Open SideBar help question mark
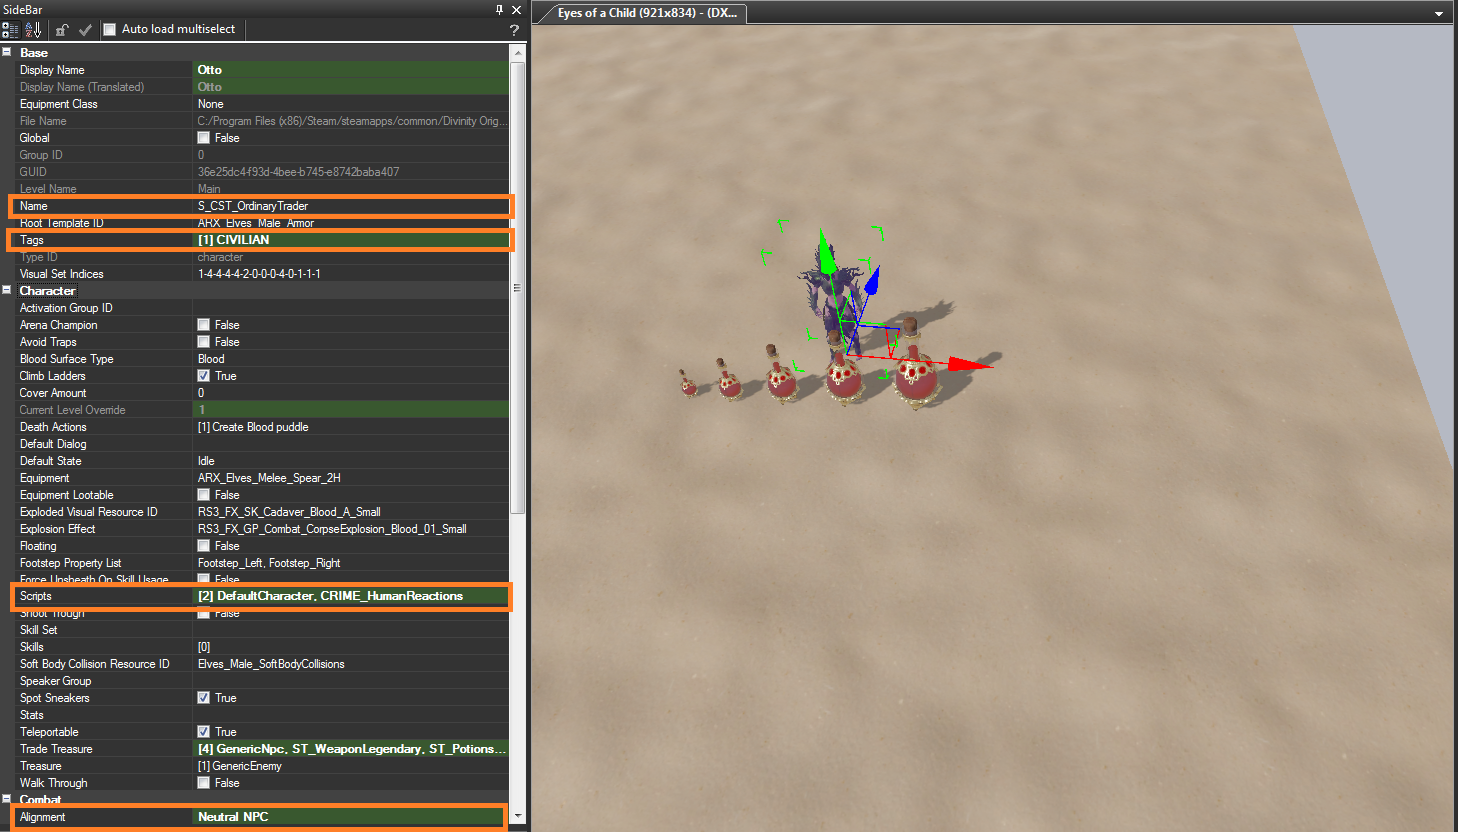The height and width of the screenshot is (832, 1458). coord(514,30)
